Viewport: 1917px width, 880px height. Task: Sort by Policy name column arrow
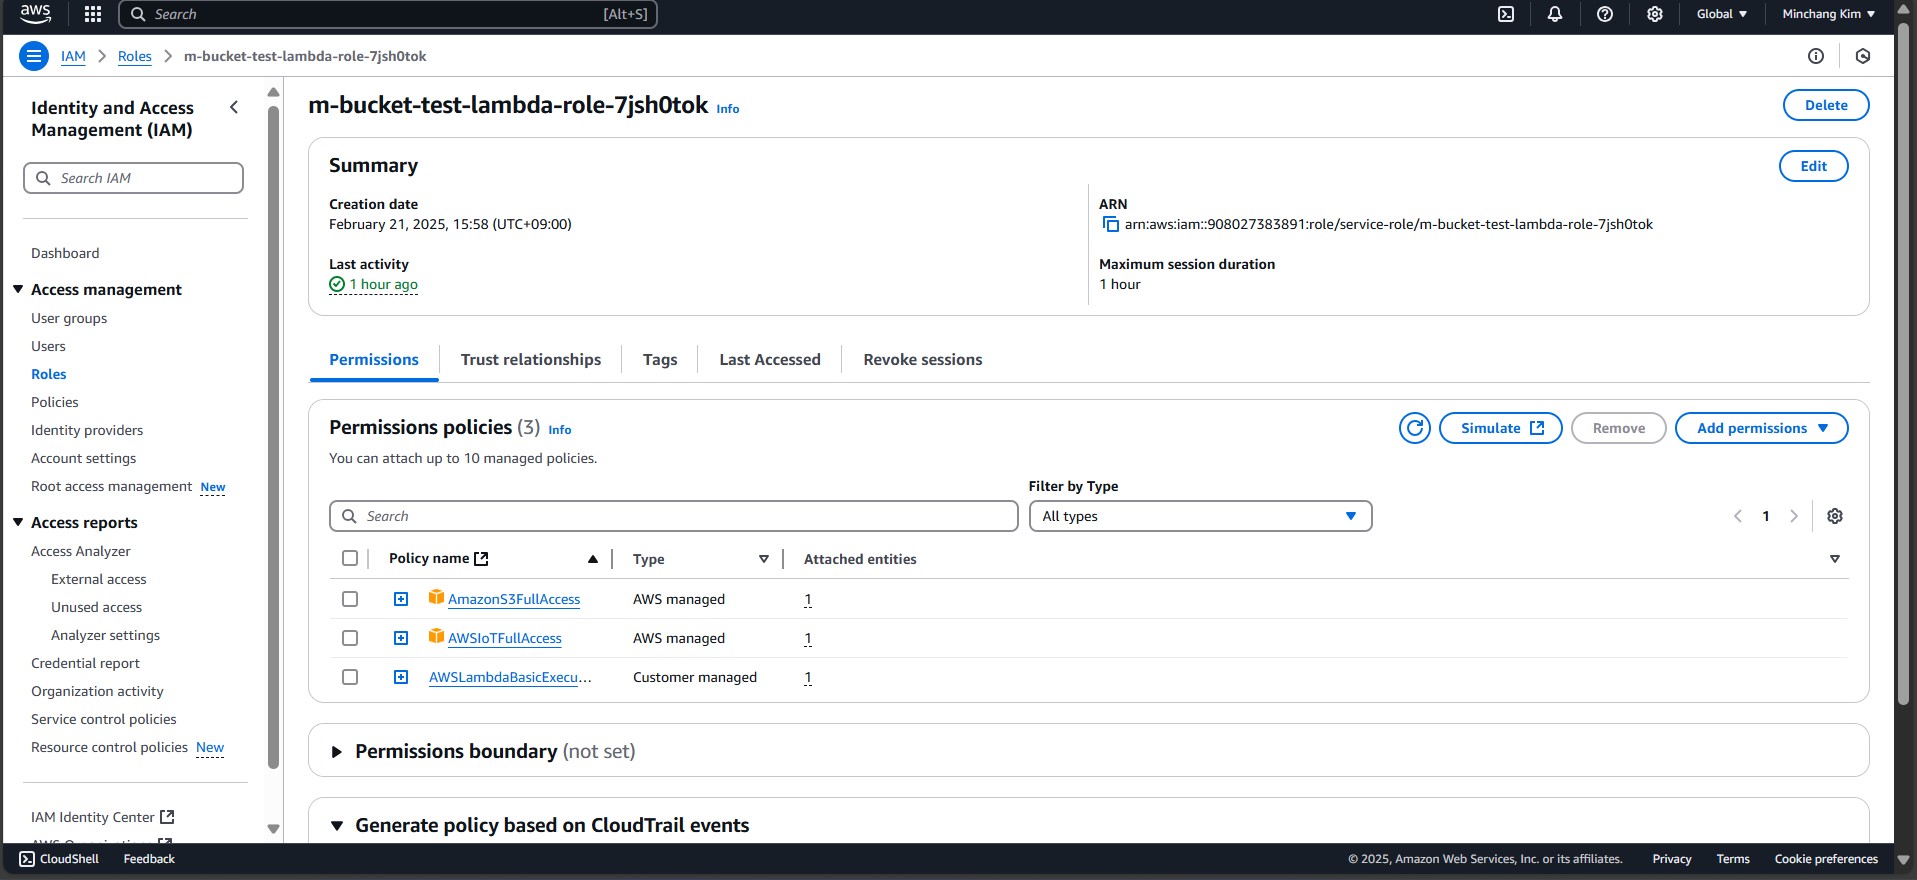593,559
